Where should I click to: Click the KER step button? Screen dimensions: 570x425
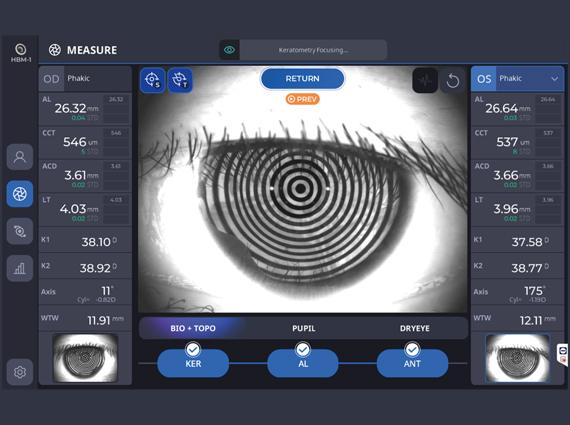(193, 364)
